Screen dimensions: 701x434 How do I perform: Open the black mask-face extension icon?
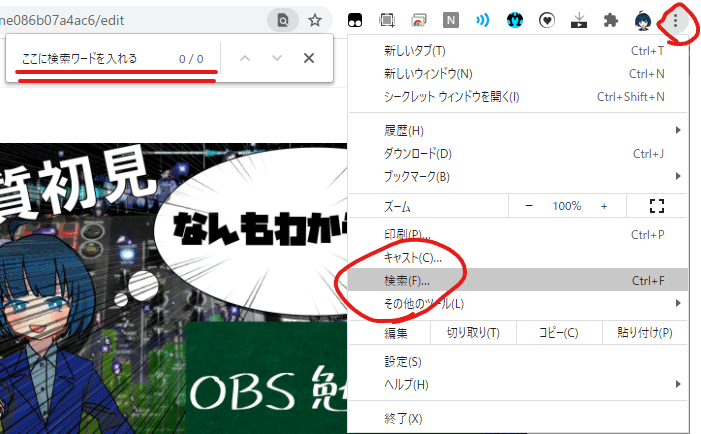pyautogui.click(x=355, y=20)
